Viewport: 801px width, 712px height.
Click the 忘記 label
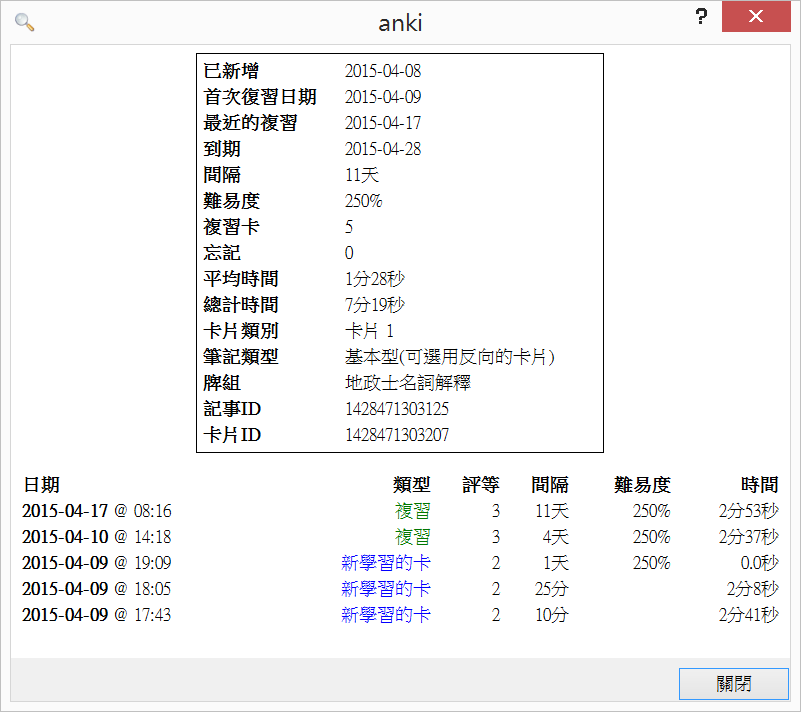coord(222,253)
